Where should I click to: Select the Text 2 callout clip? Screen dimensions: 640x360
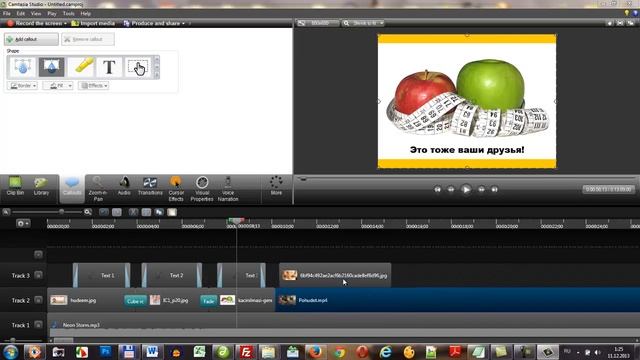coord(171,276)
